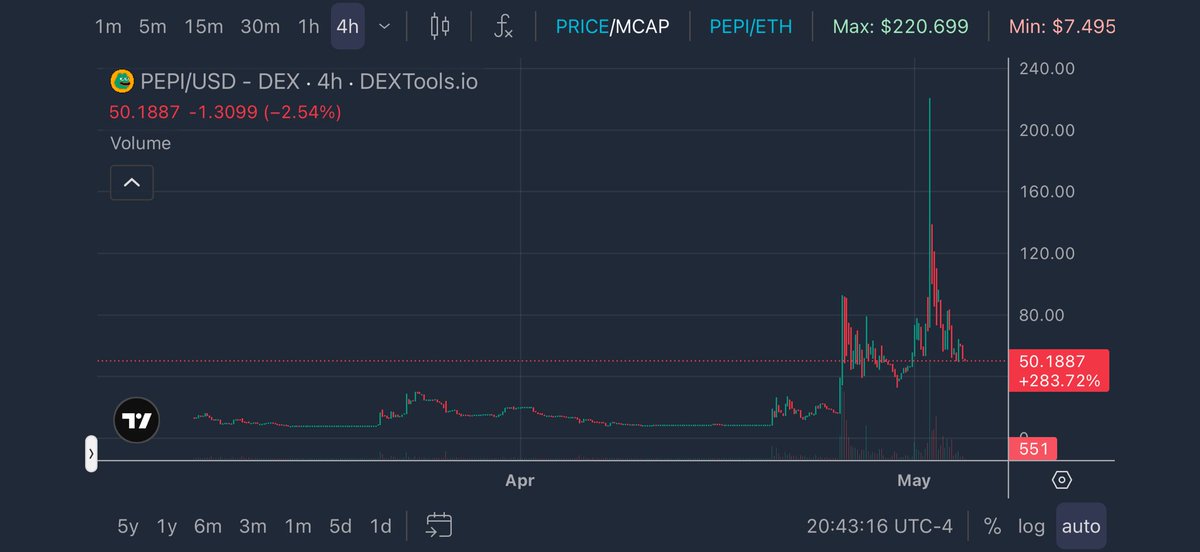Switch chart to MCAP mode
Screen dimensions: 1200x552
[642, 26]
